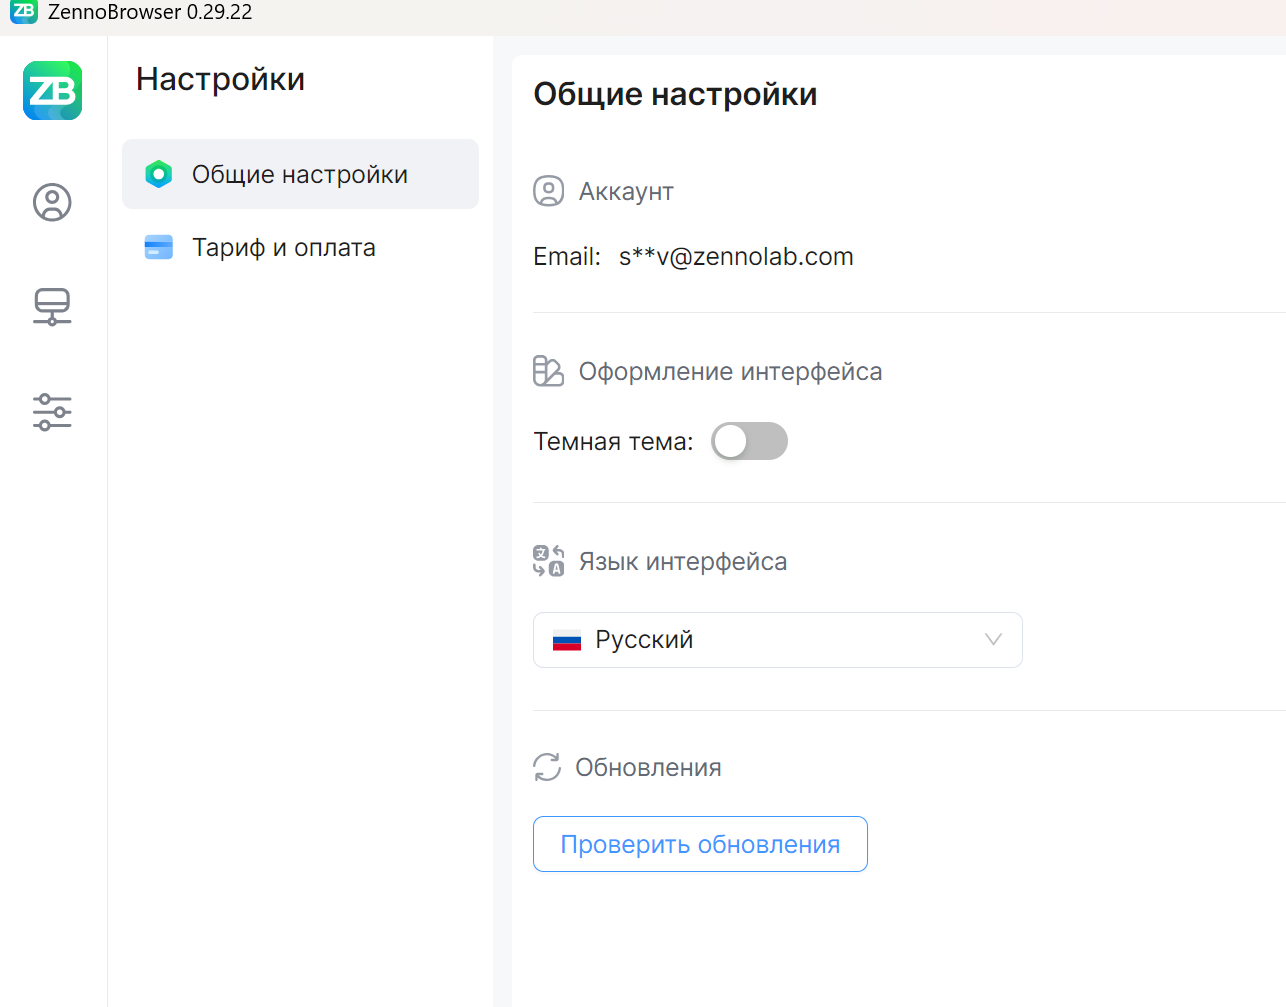Click the Russian flag in language selector
Screen dimensions: 1286x1007
[x=567, y=641]
